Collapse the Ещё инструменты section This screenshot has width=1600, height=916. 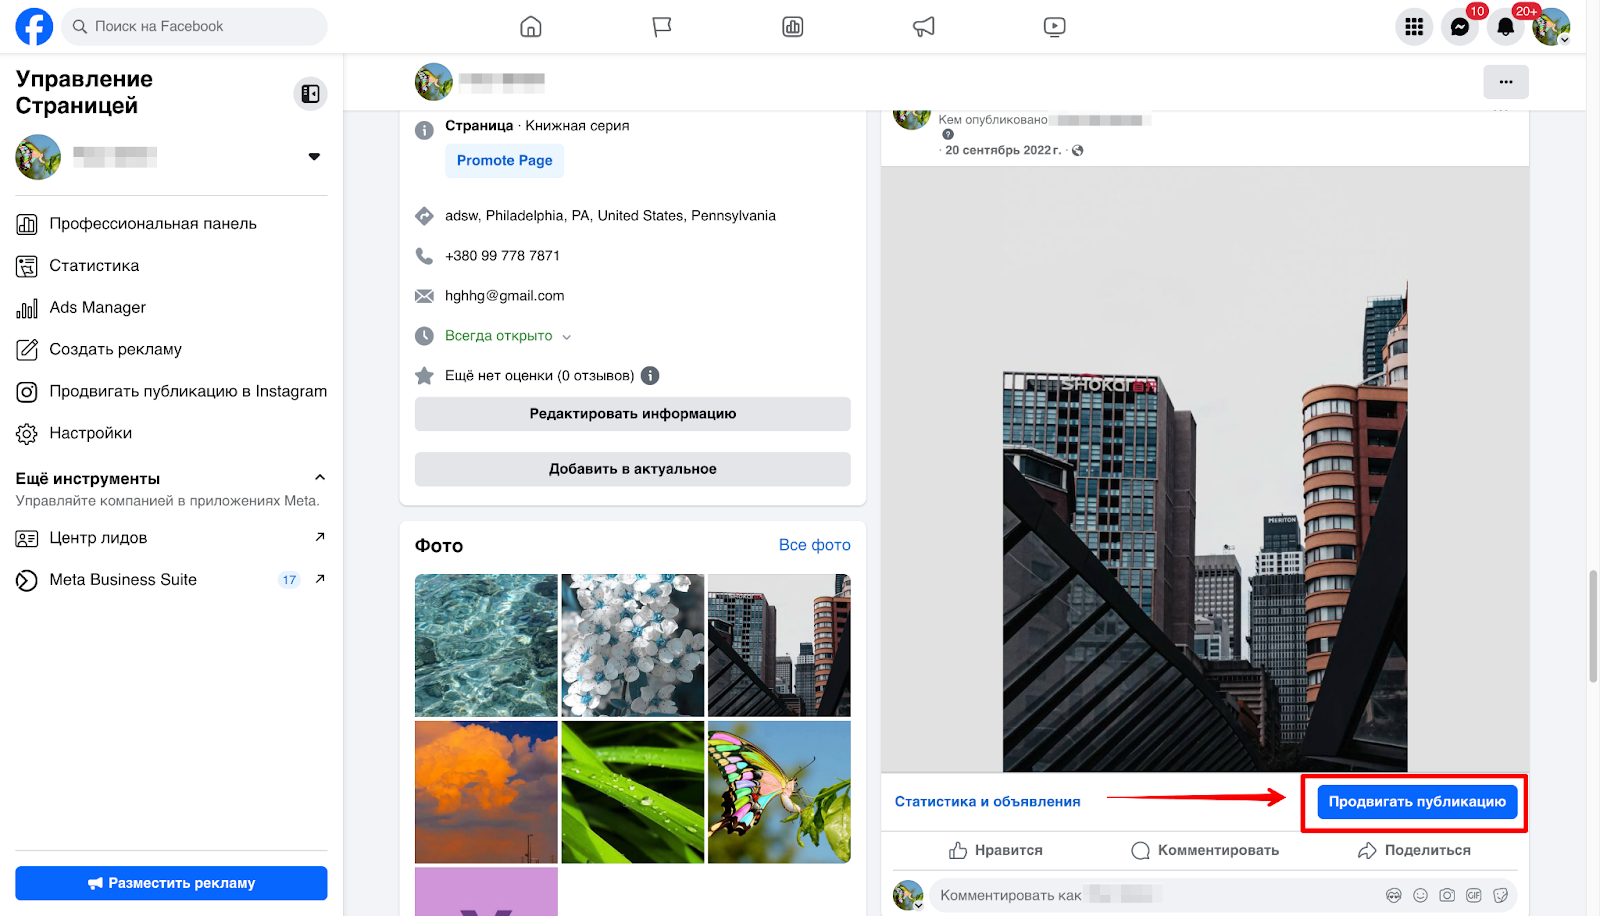coord(320,478)
